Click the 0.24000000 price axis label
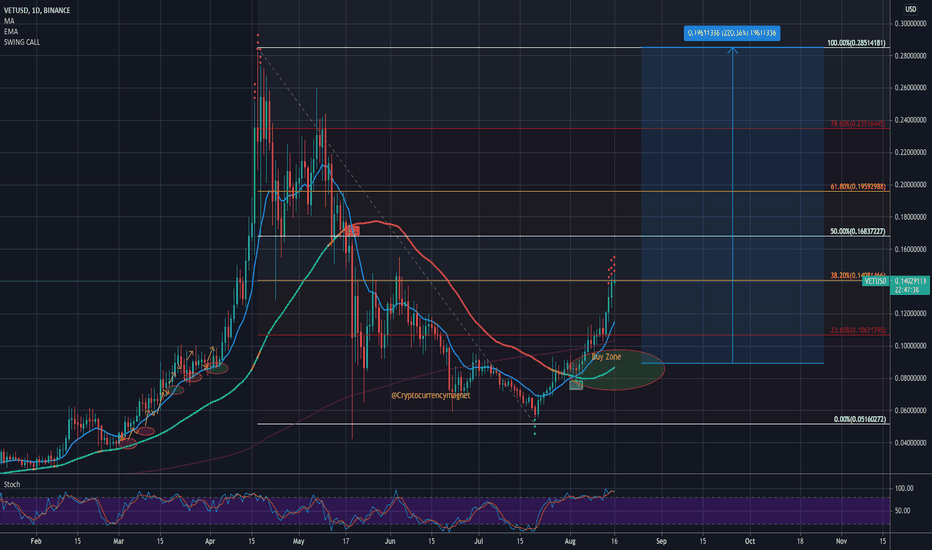 [x=910, y=120]
